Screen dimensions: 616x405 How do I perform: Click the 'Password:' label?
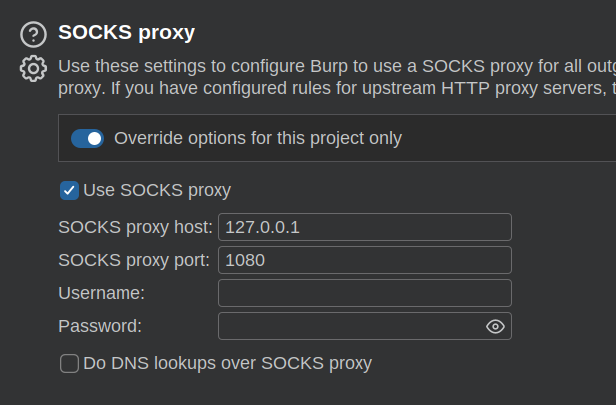[100, 326]
